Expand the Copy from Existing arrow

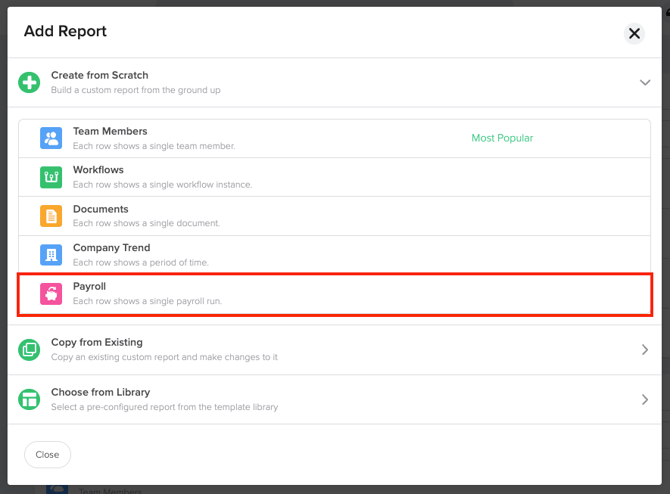click(x=645, y=350)
